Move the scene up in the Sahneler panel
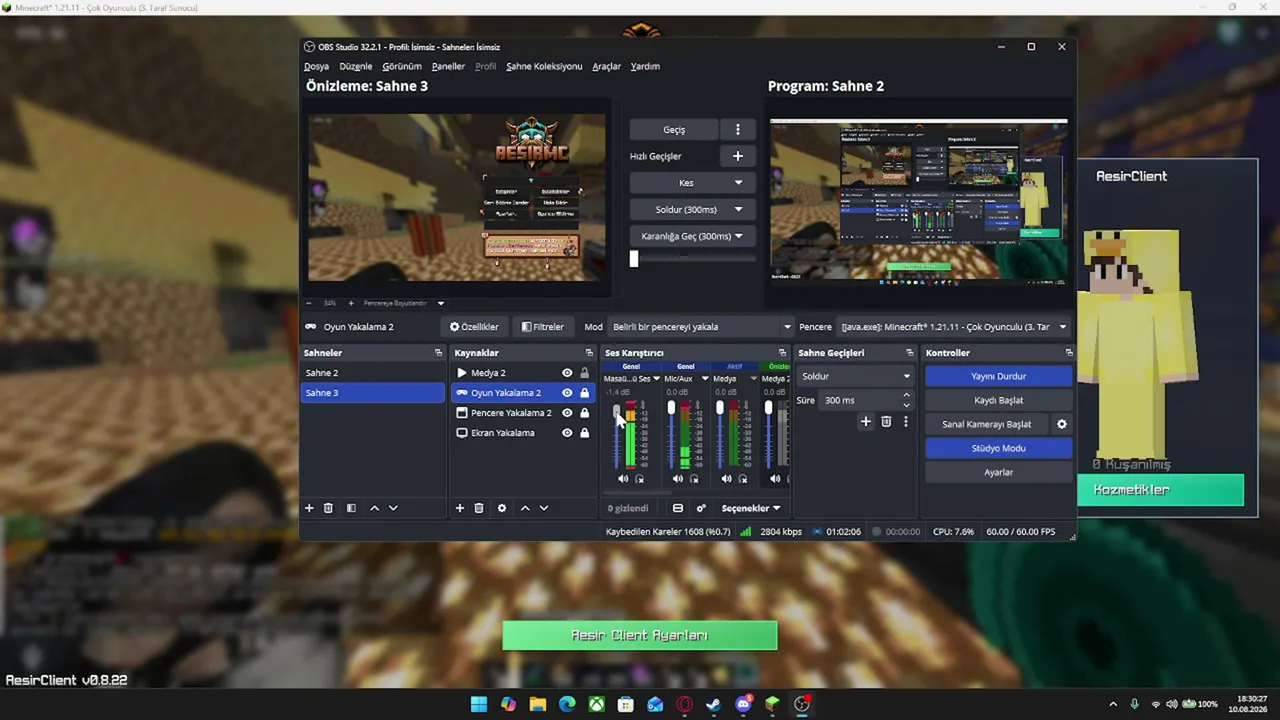The height and width of the screenshot is (720, 1280). [x=375, y=508]
